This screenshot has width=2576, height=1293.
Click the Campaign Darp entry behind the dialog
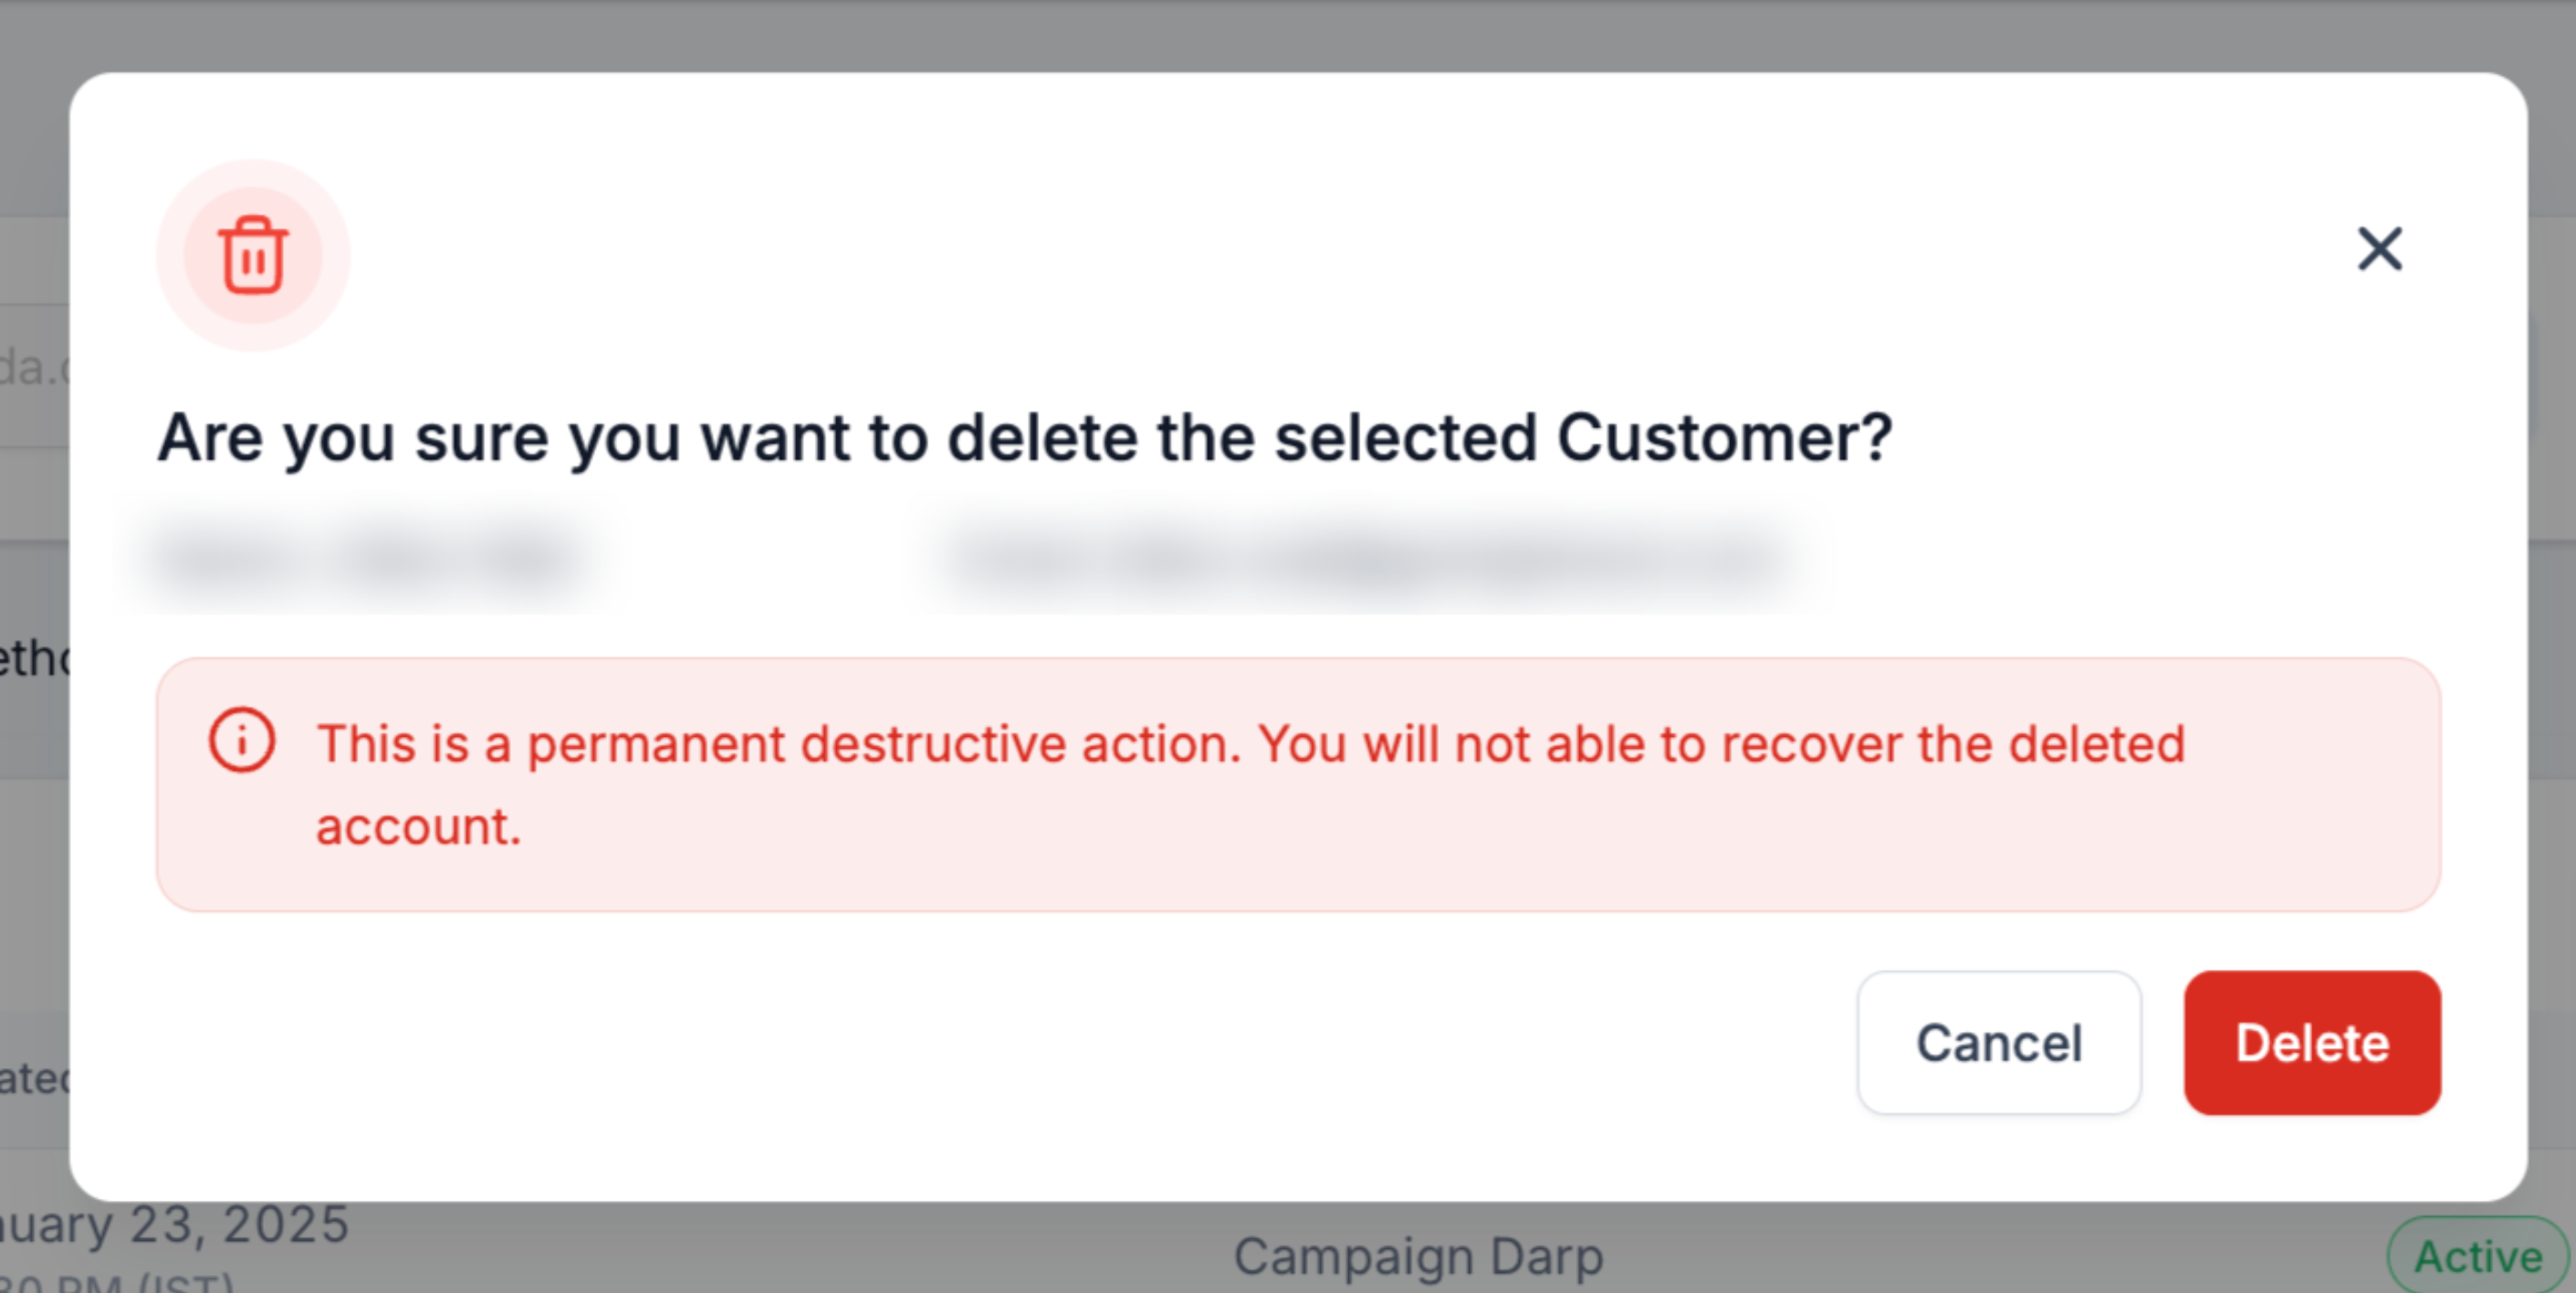[1417, 1256]
